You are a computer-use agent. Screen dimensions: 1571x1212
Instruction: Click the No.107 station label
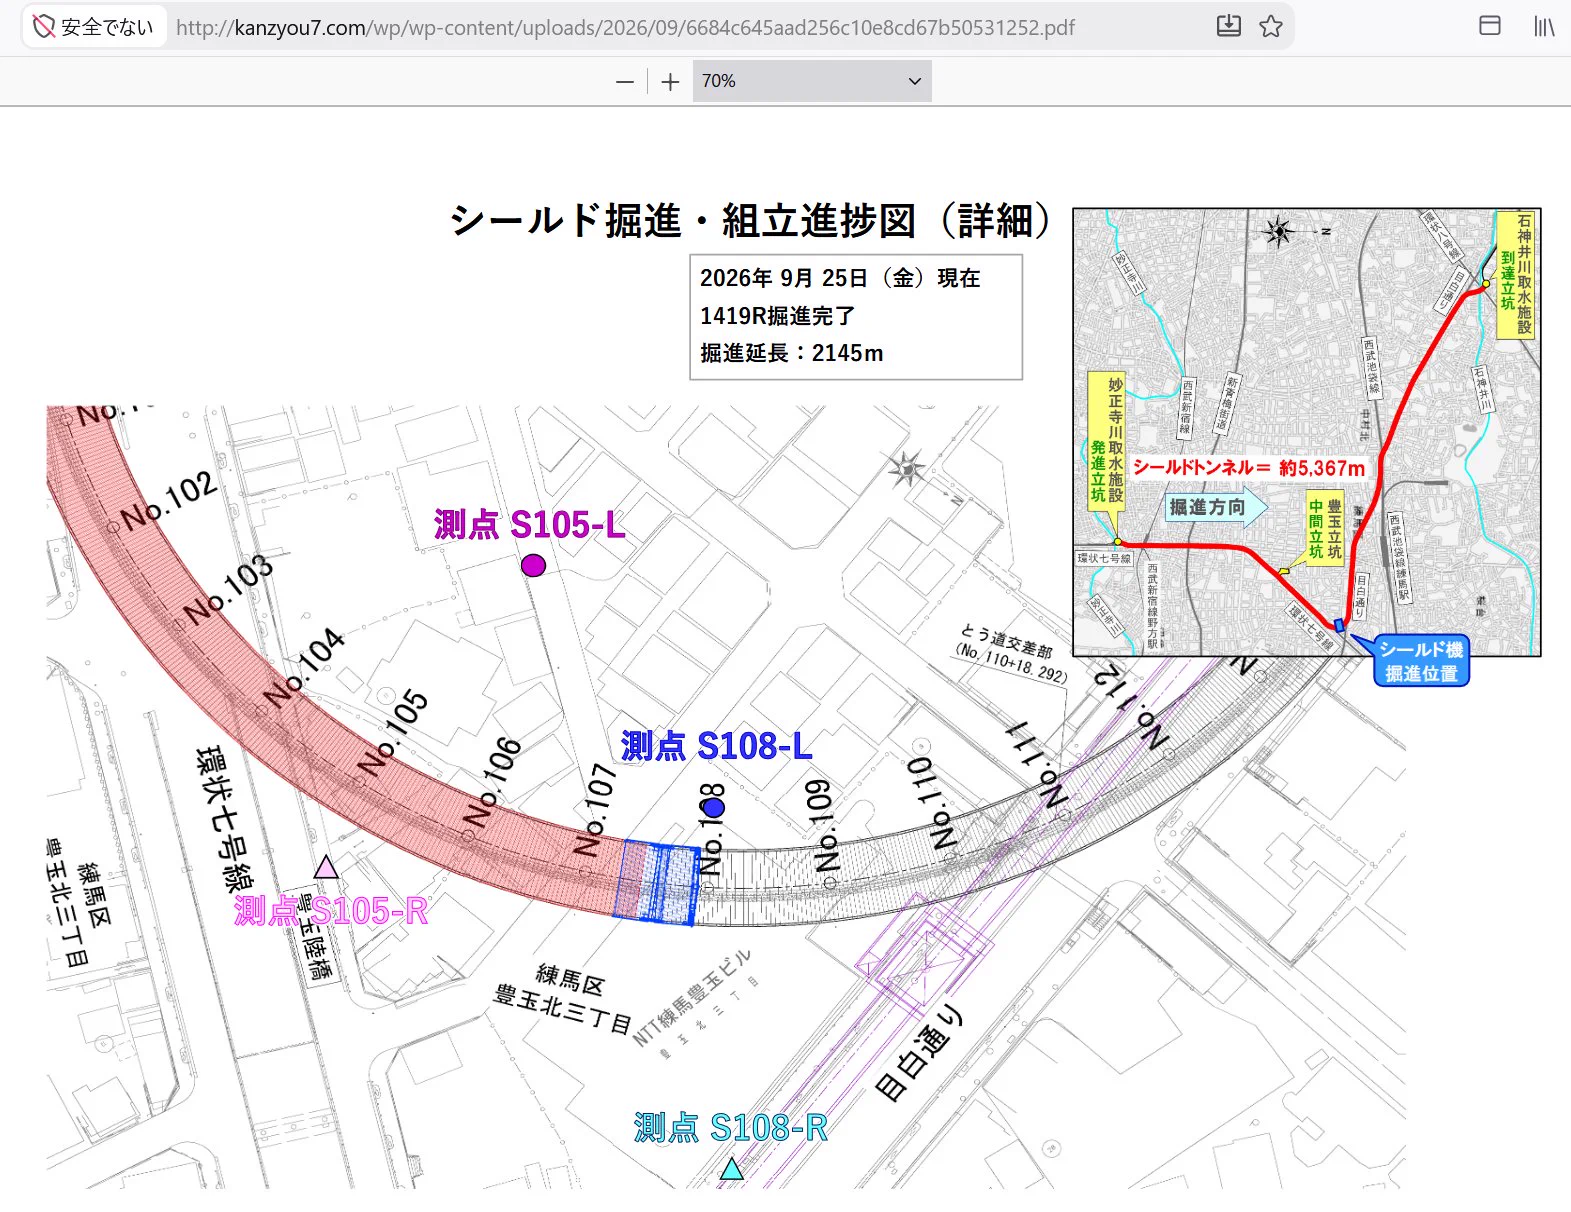tap(596, 809)
